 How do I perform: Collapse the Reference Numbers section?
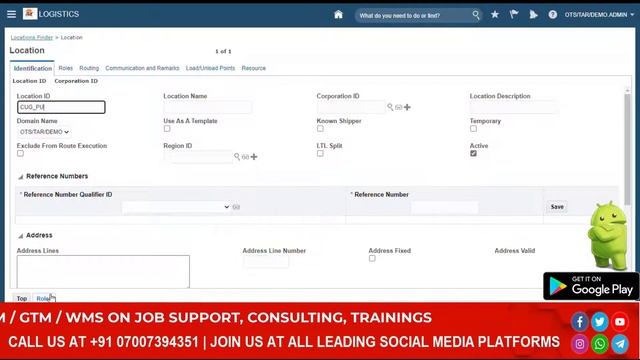tap(20, 177)
